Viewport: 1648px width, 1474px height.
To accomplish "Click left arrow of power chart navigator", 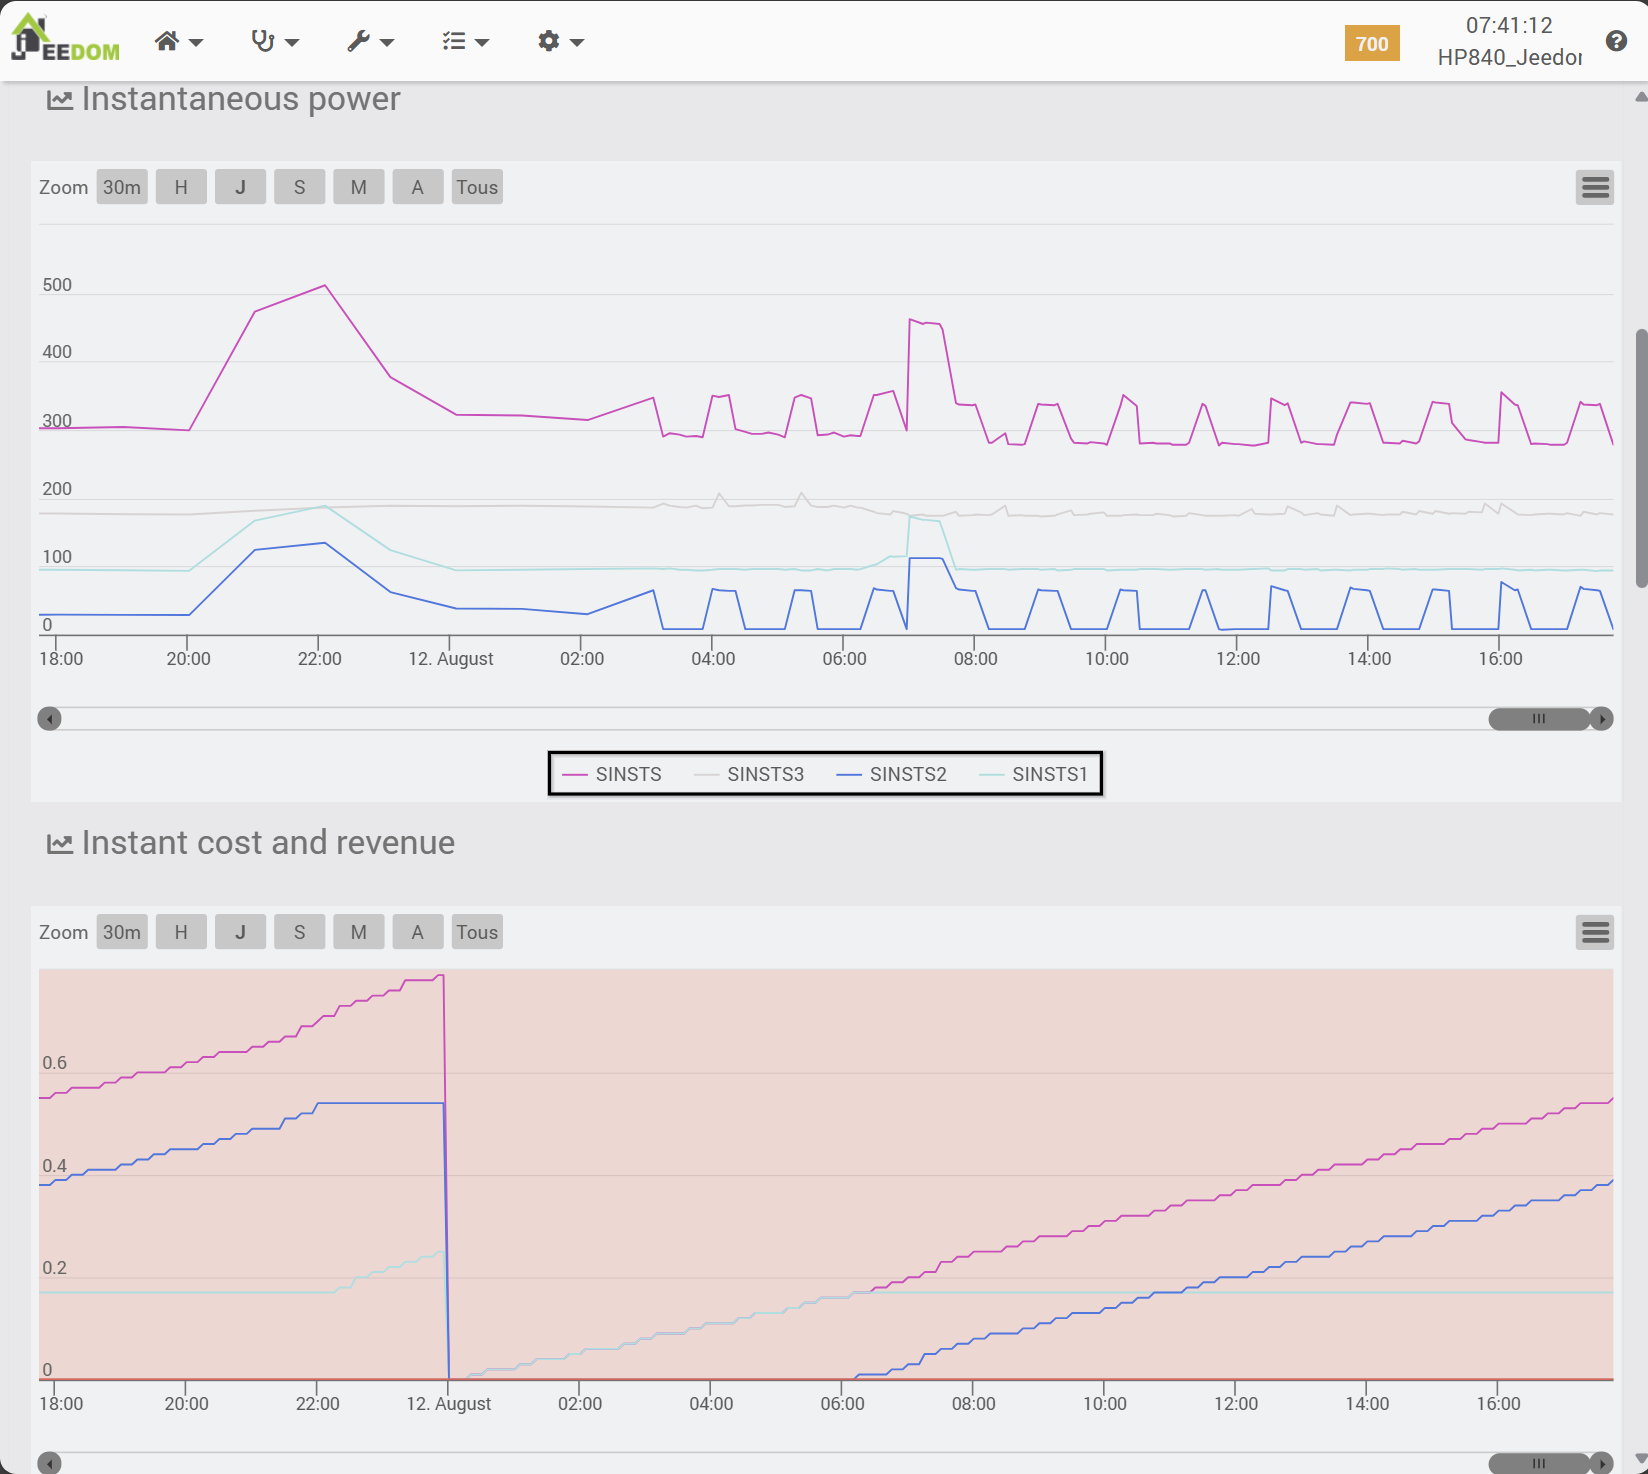I will point(49,719).
